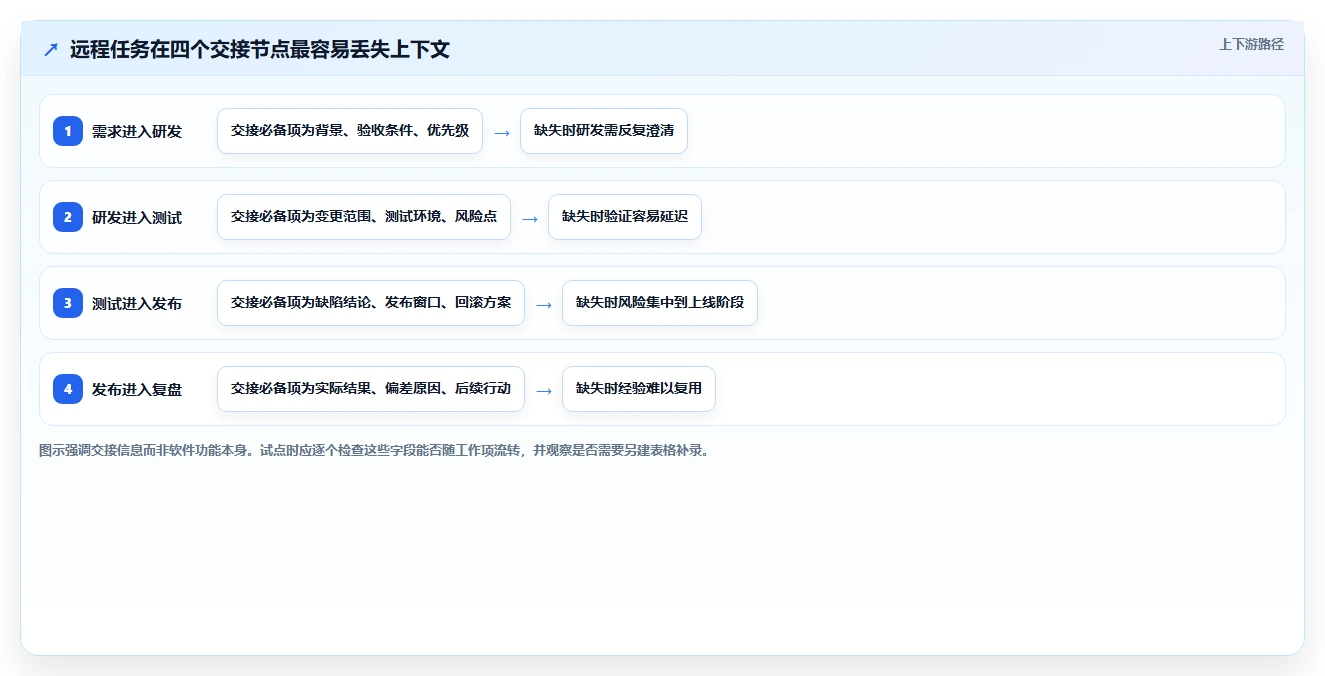Screen dimensions: 1325x676
Task: Click the title 远程任务在四个交接节点最容易丢失上下文
Action: 260,50
